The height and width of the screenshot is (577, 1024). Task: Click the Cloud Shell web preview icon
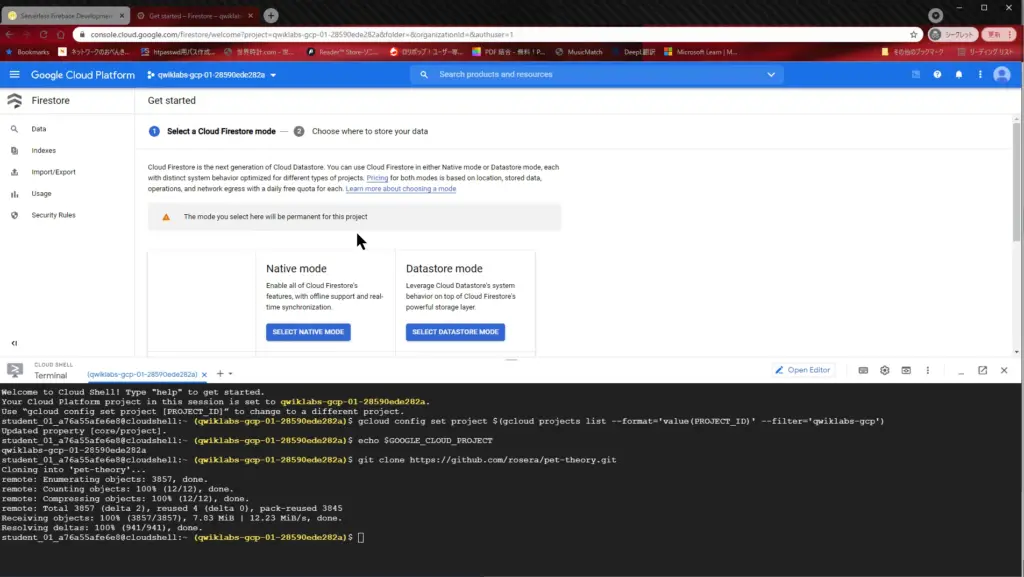click(906, 370)
